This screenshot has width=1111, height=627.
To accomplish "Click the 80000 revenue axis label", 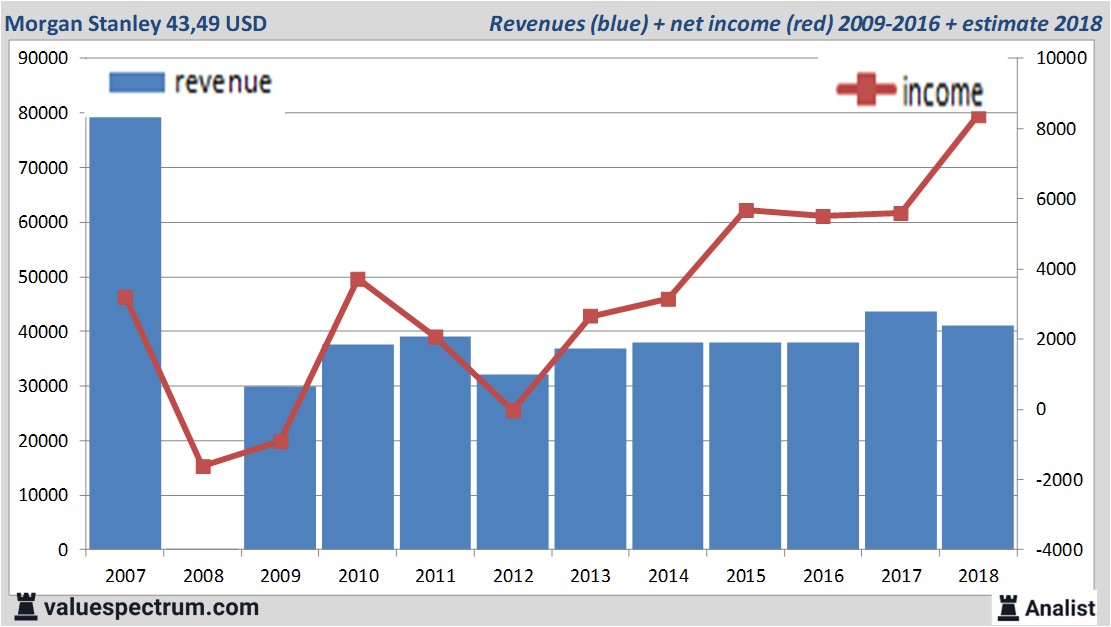I will (x=43, y=113).
